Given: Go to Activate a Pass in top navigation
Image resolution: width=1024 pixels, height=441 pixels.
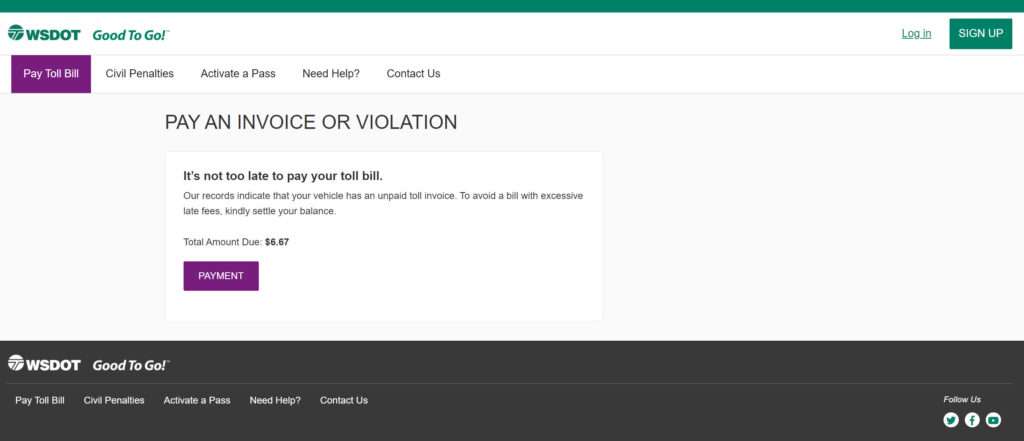Looking at the screenshot, I should [238, 74].
